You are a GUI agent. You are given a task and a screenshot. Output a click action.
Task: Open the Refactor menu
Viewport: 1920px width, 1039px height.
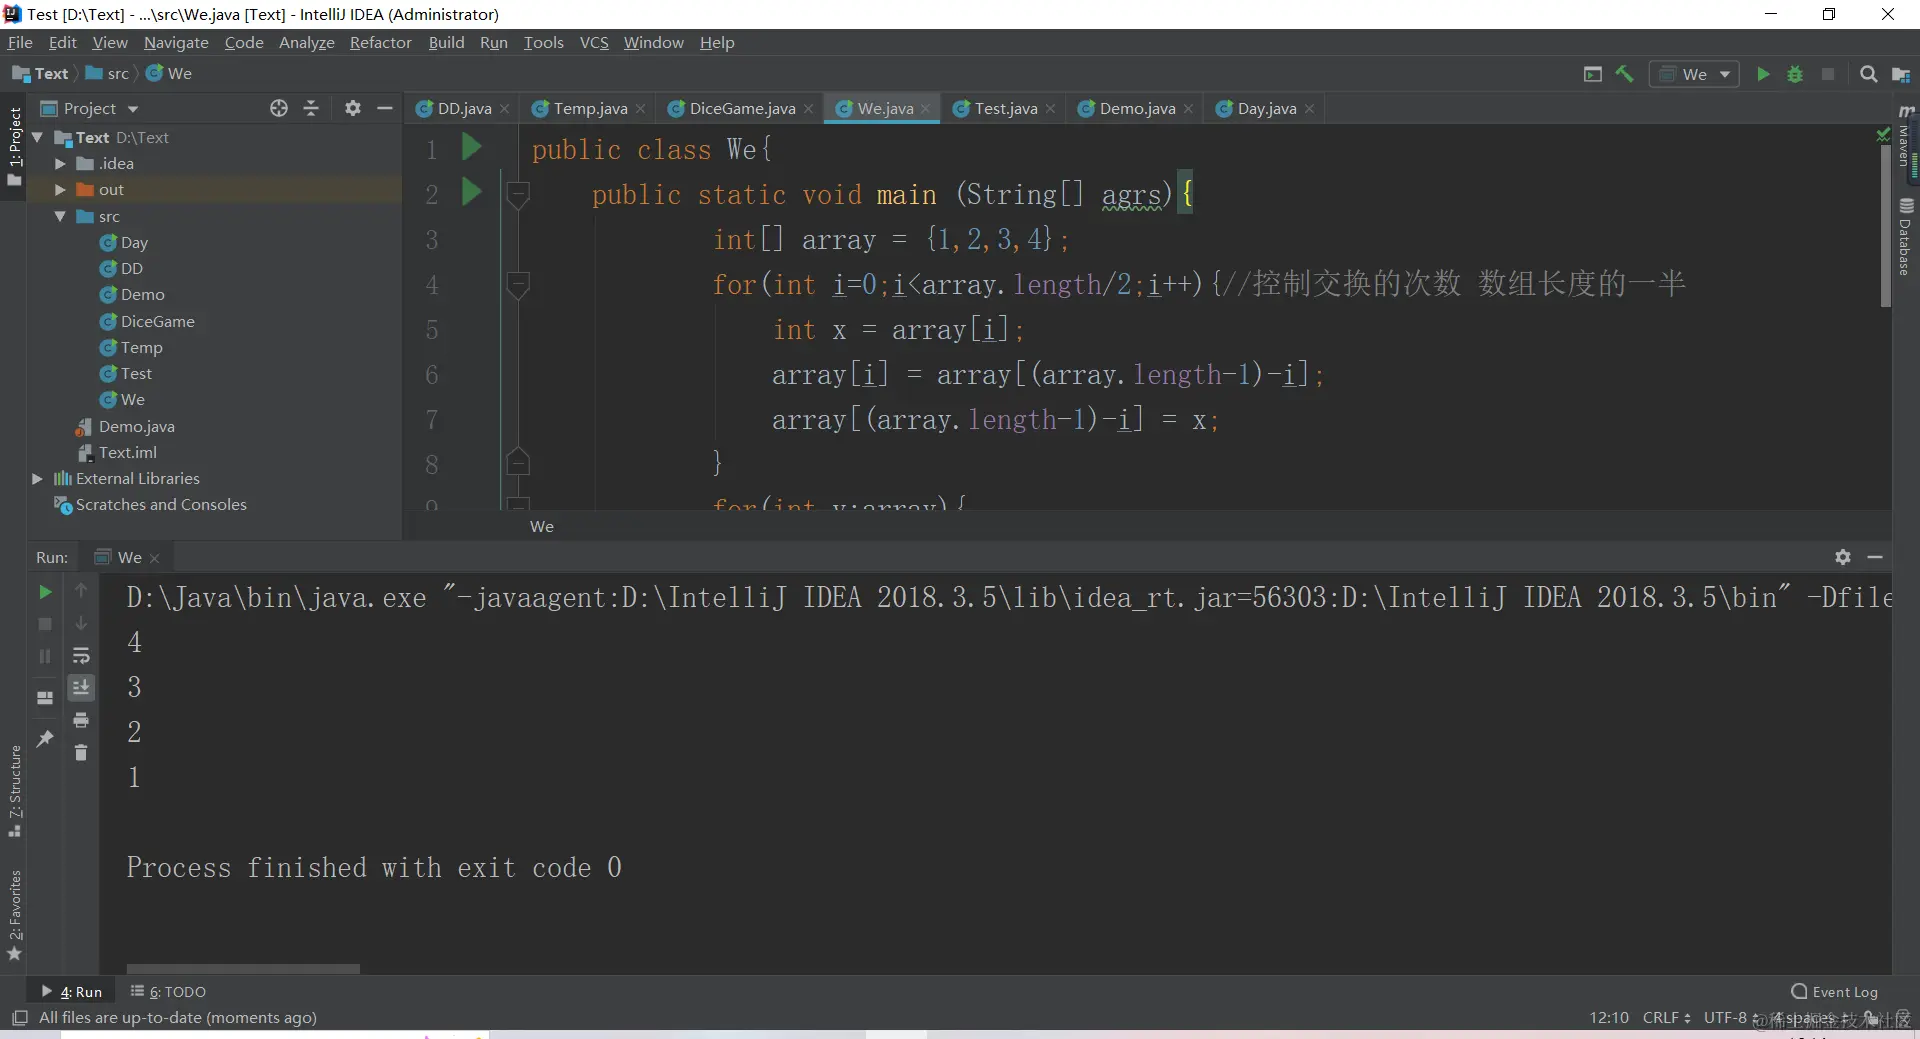click(x=381, y=42)
